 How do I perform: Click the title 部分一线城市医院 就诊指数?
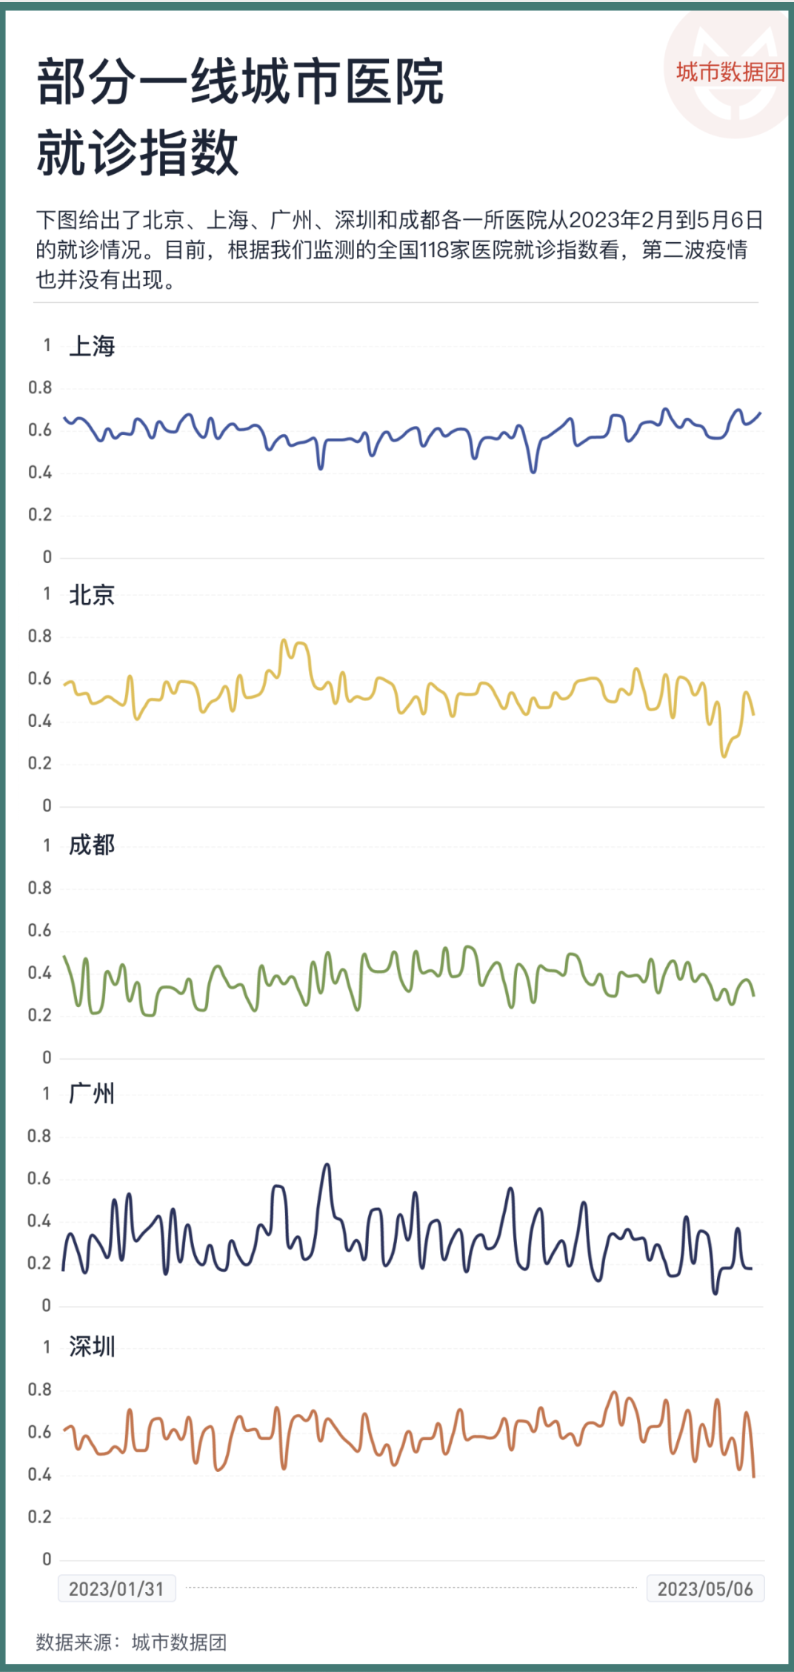click(240, 117)
